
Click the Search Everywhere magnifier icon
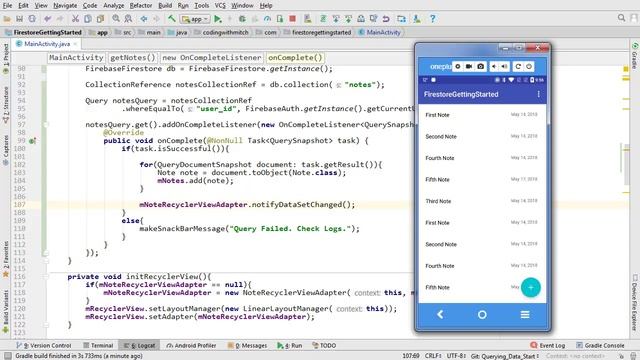[621, 18]
